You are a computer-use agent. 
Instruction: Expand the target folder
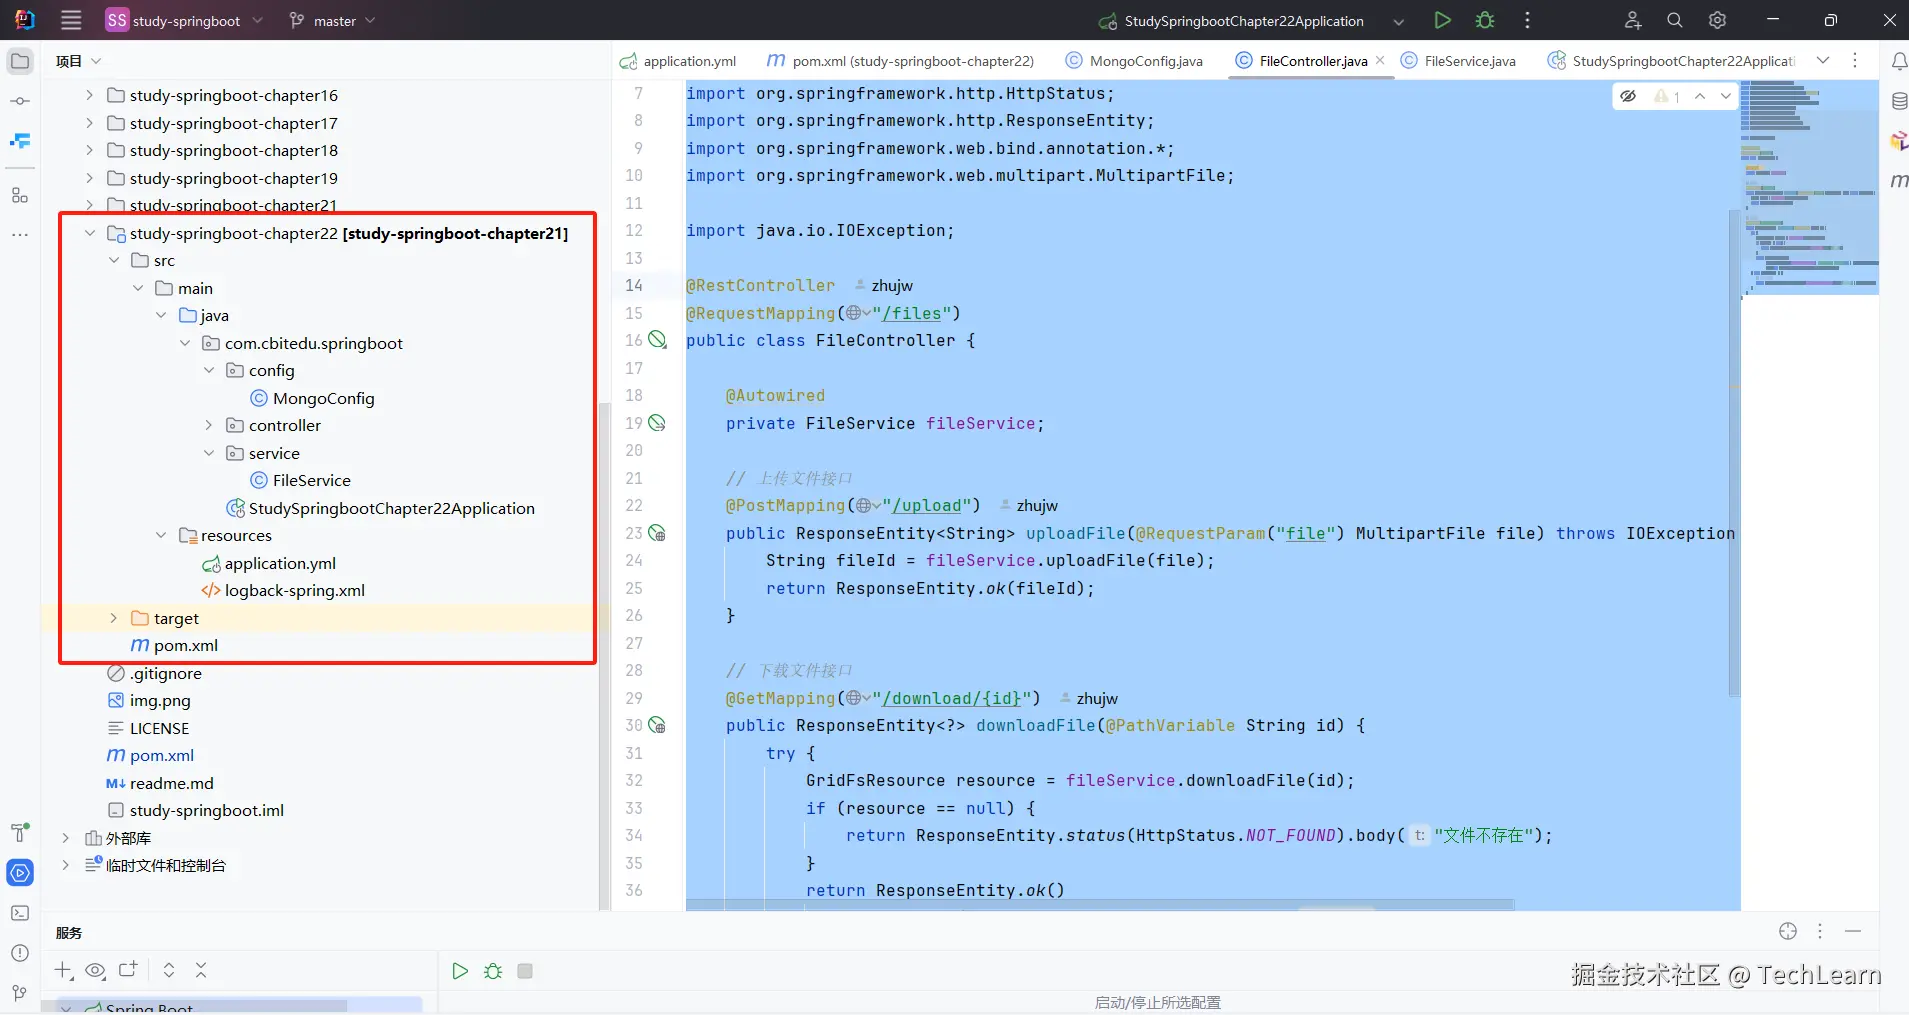114,618
